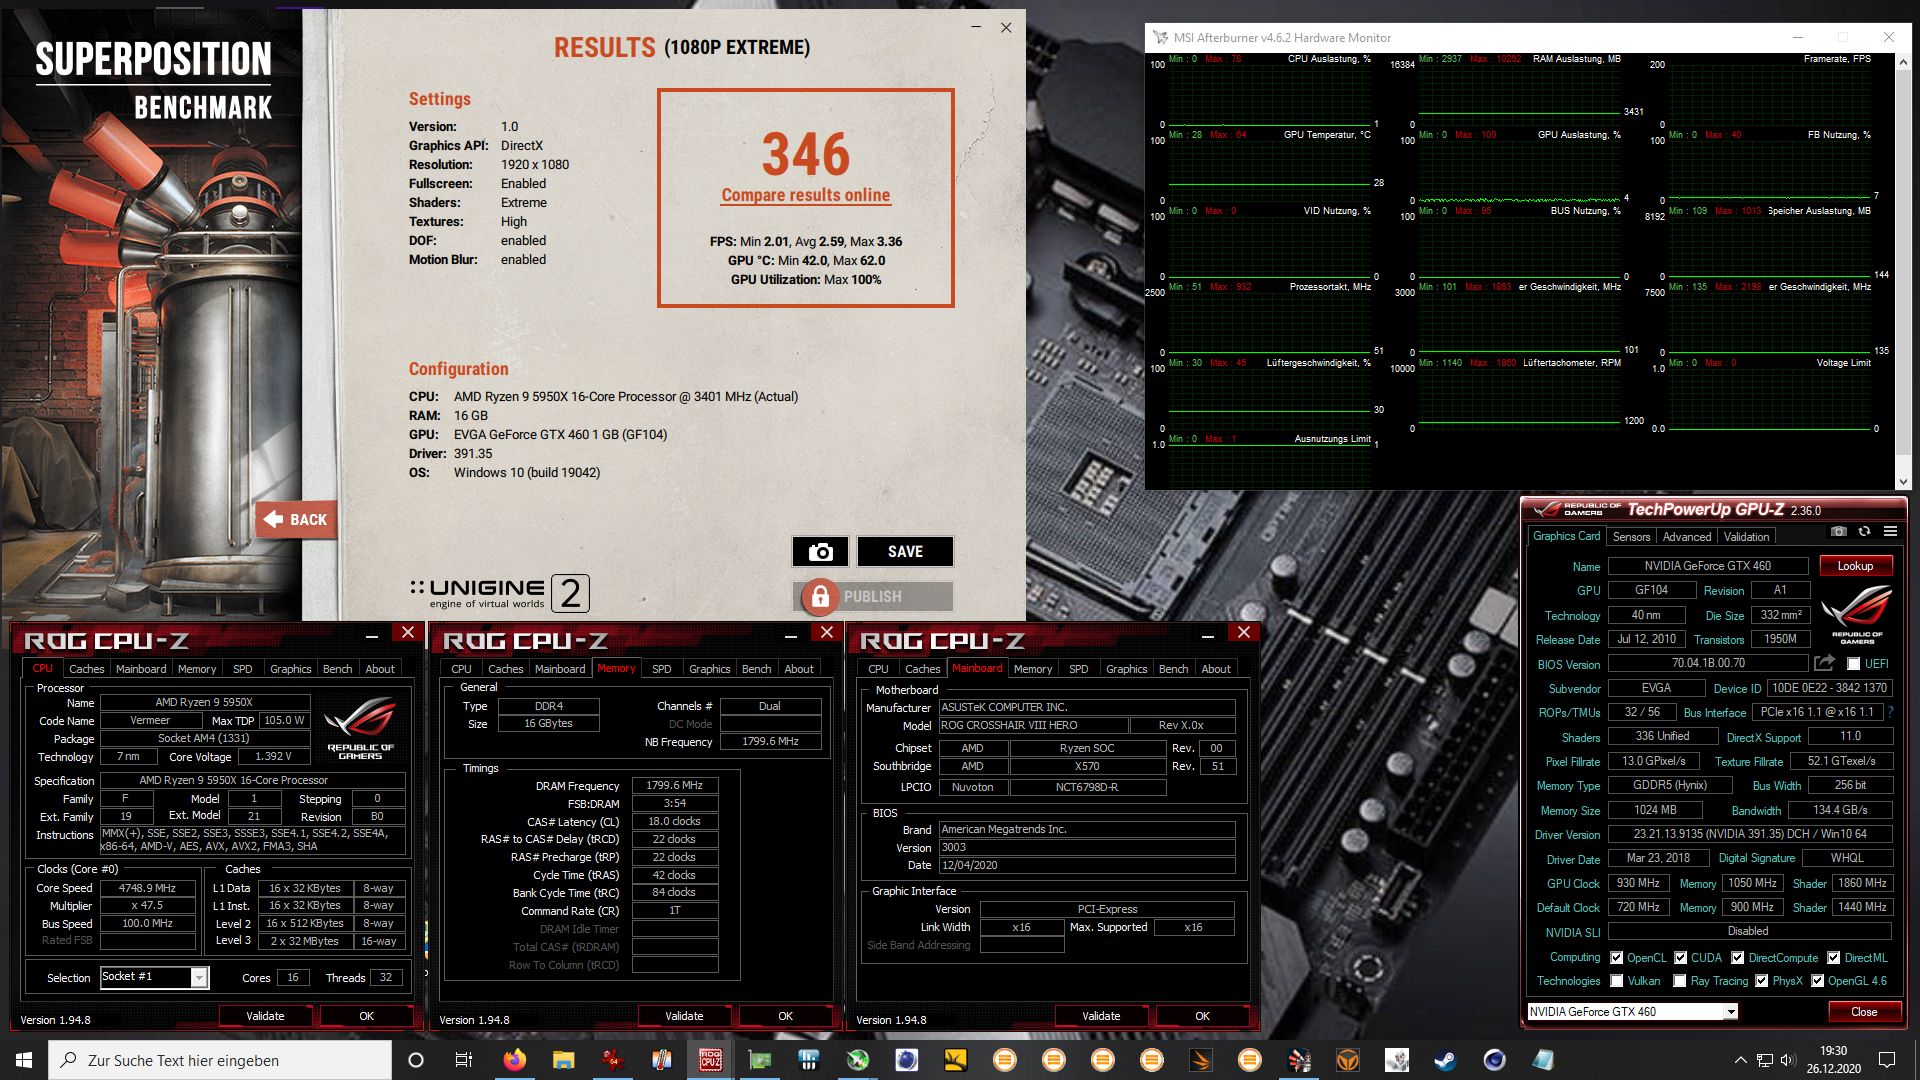Click the GPU-Z screenshot camera icon

[1838, 532]
